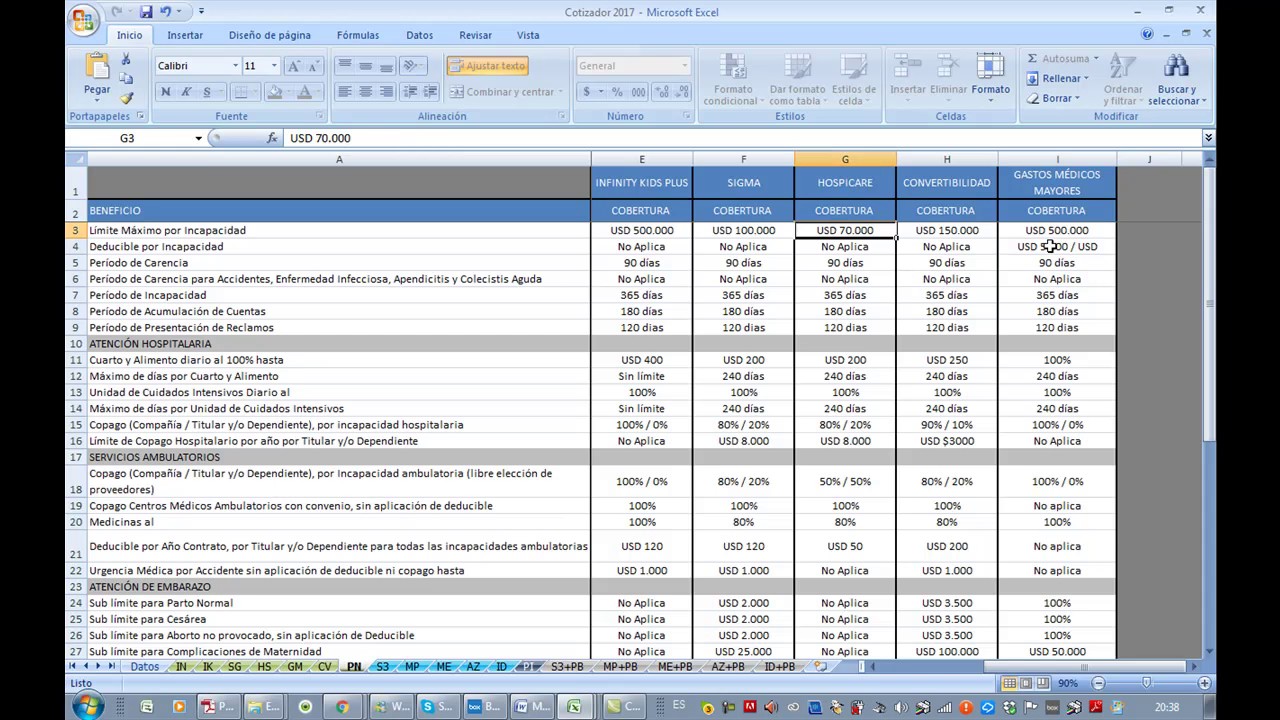Select the Datos sheet tab
The height and width of the screenshot is (720, 1280).
click(x=144, y=667)
